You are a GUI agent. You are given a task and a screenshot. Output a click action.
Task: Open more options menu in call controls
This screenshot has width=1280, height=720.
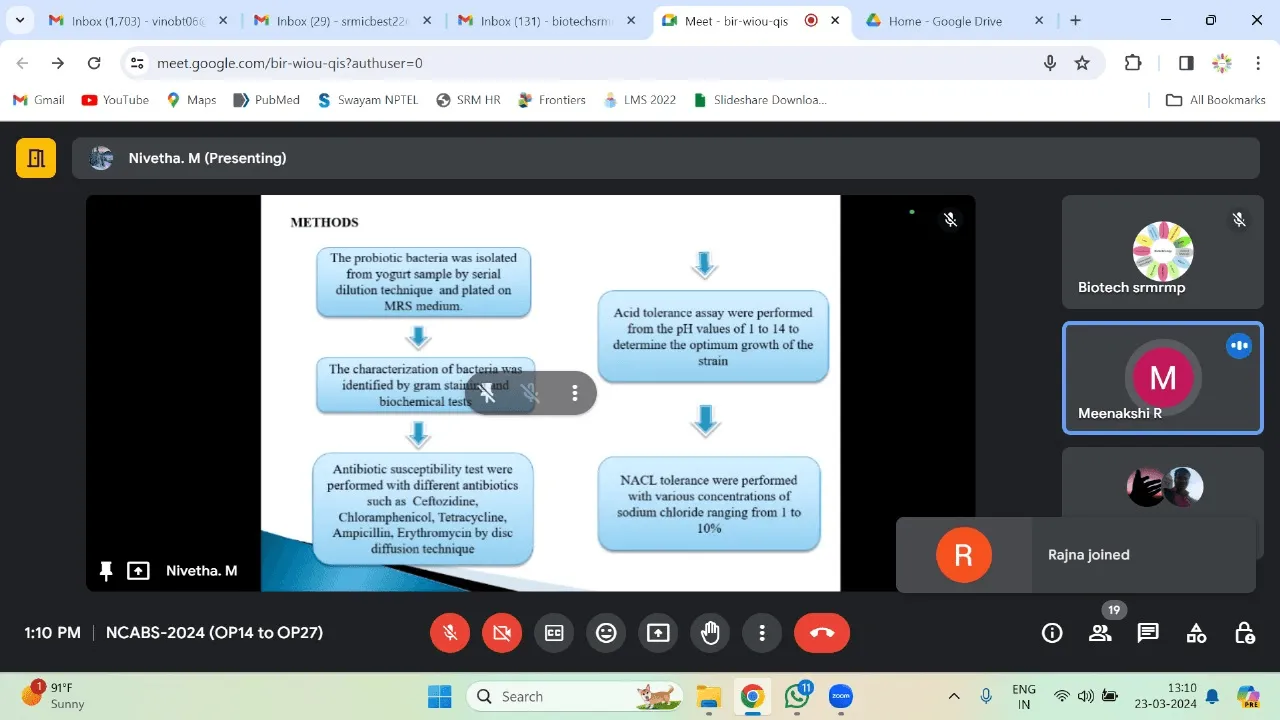point(762,633)
